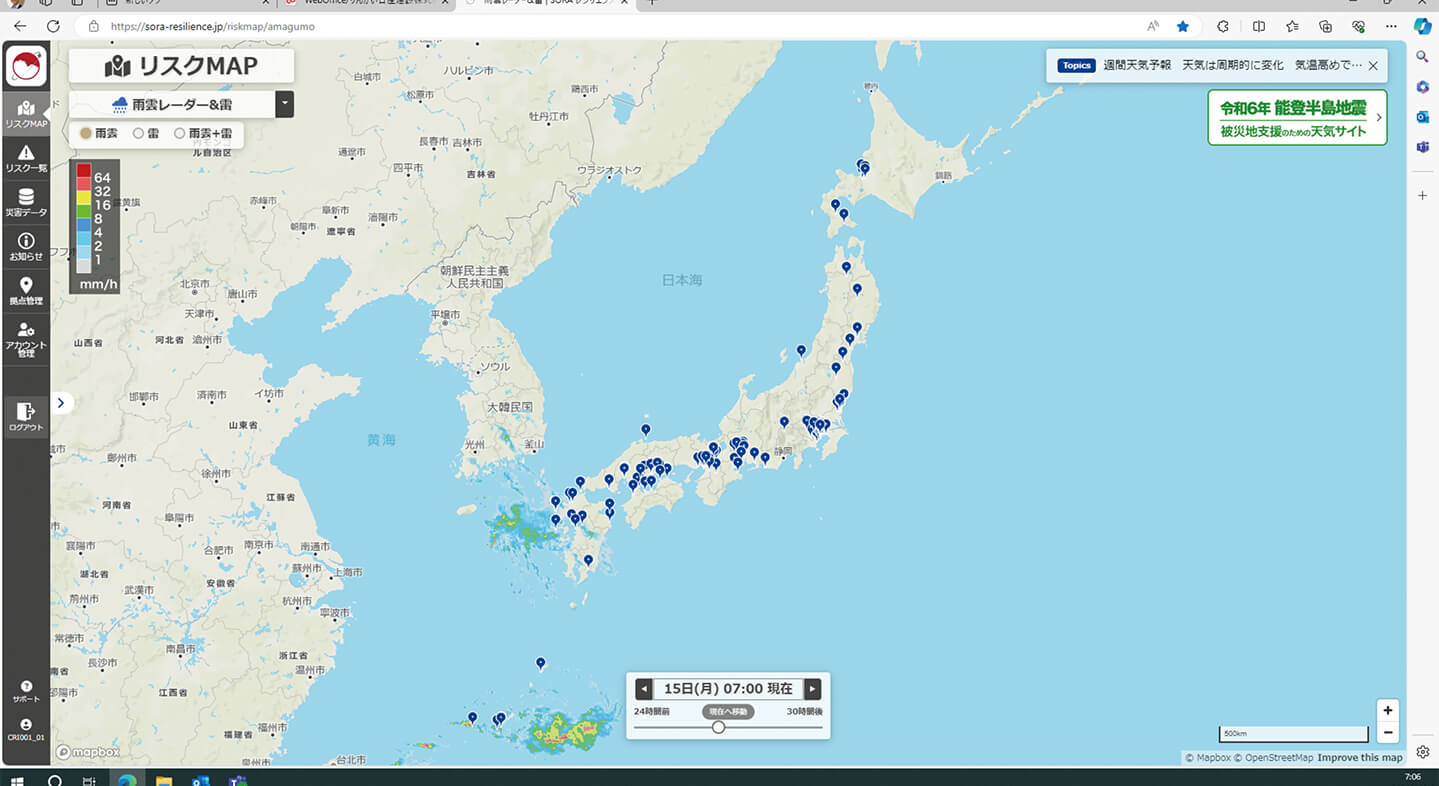Viewport: 1439px width, 786px height.
Task: Click the SORA red logo
Action: pos(26,66)
